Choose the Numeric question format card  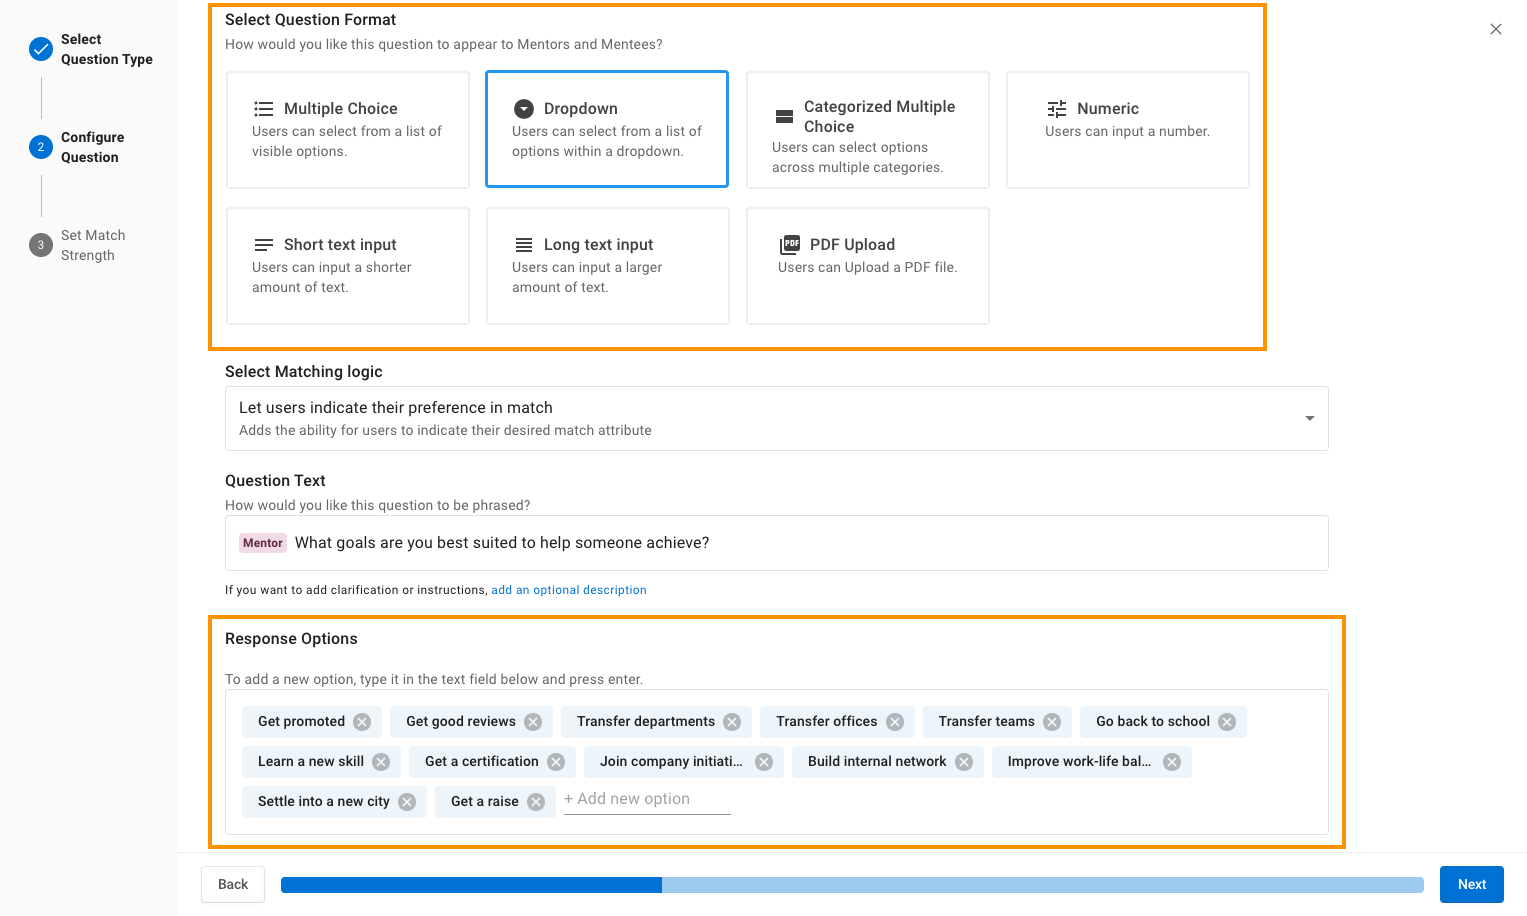pos(1128,130)
